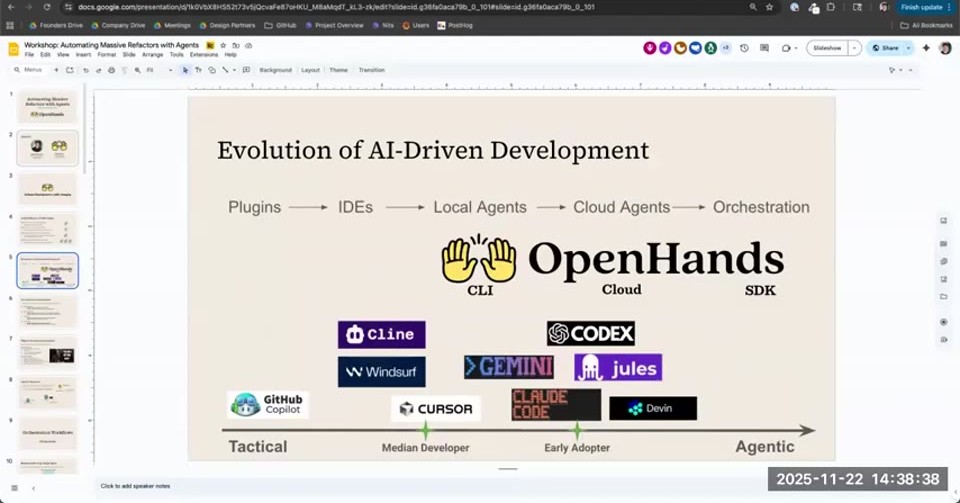The height and width of the screenshot is (503, 960).
Task: Click the Print icon
Action: tap(111, 70)
